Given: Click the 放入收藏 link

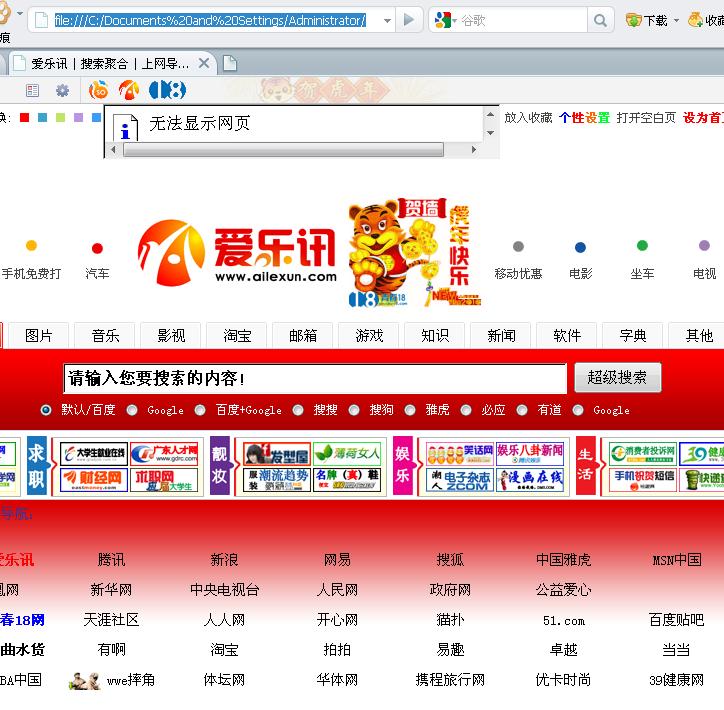Looking at the screenshot, I should [528, 118].
